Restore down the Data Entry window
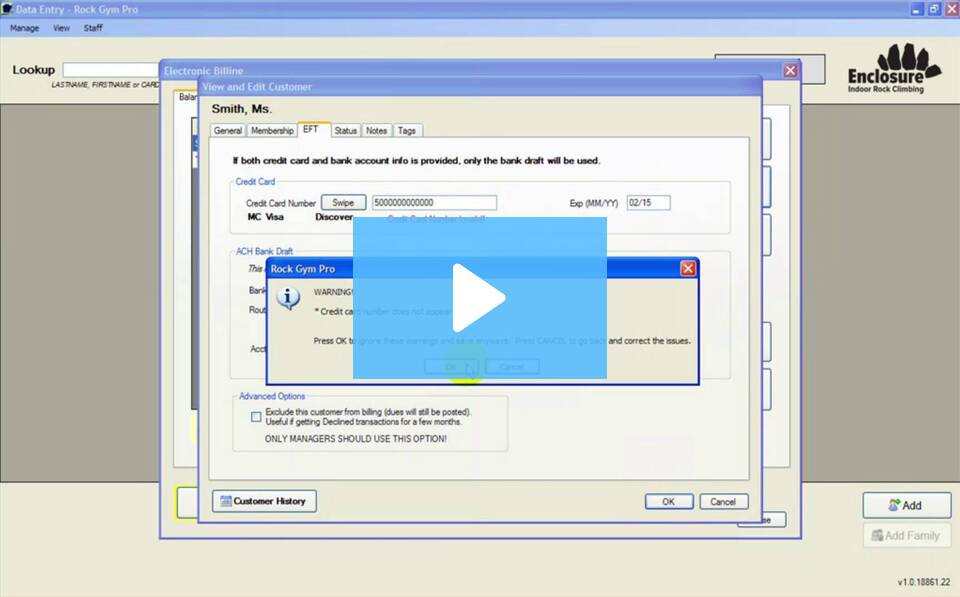Screen dimensions: 960x597 click(x=934, y=9)
